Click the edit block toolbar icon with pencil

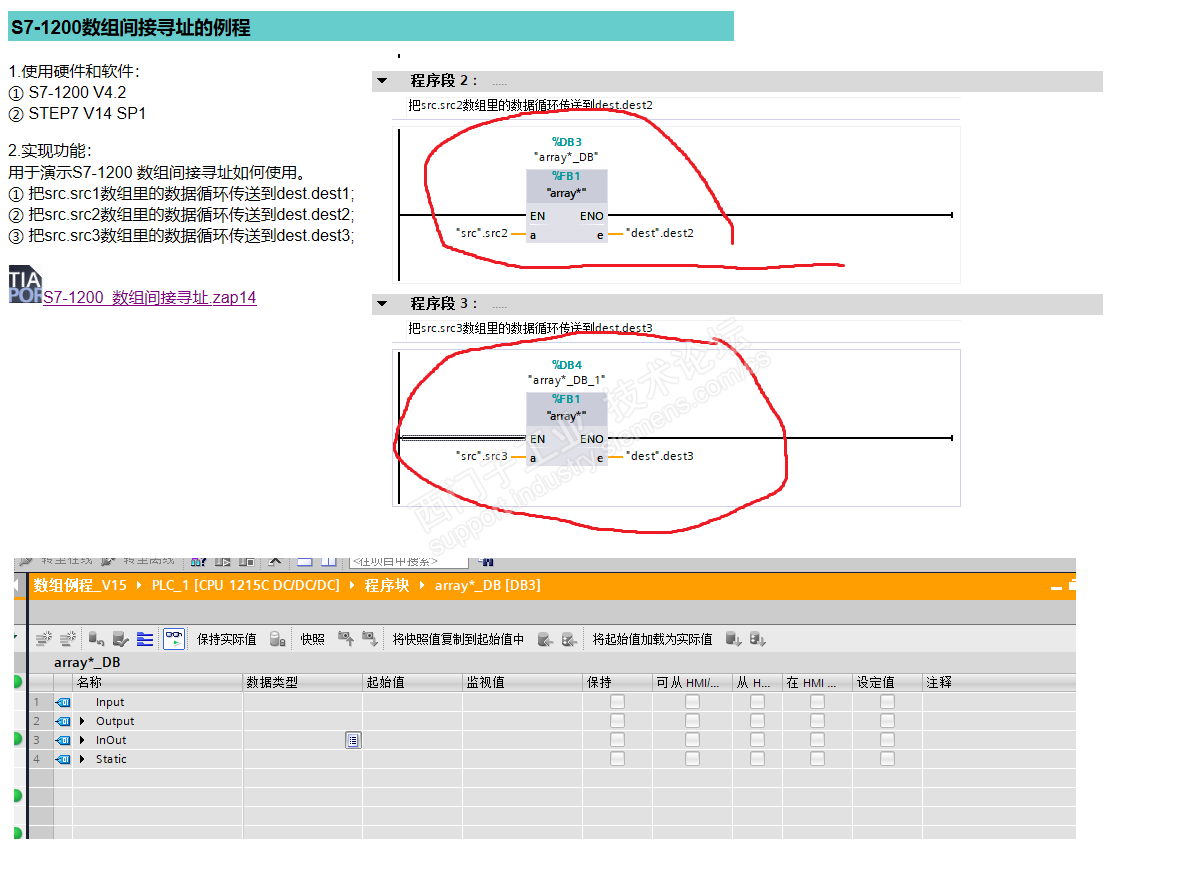(x=120, y=639)
